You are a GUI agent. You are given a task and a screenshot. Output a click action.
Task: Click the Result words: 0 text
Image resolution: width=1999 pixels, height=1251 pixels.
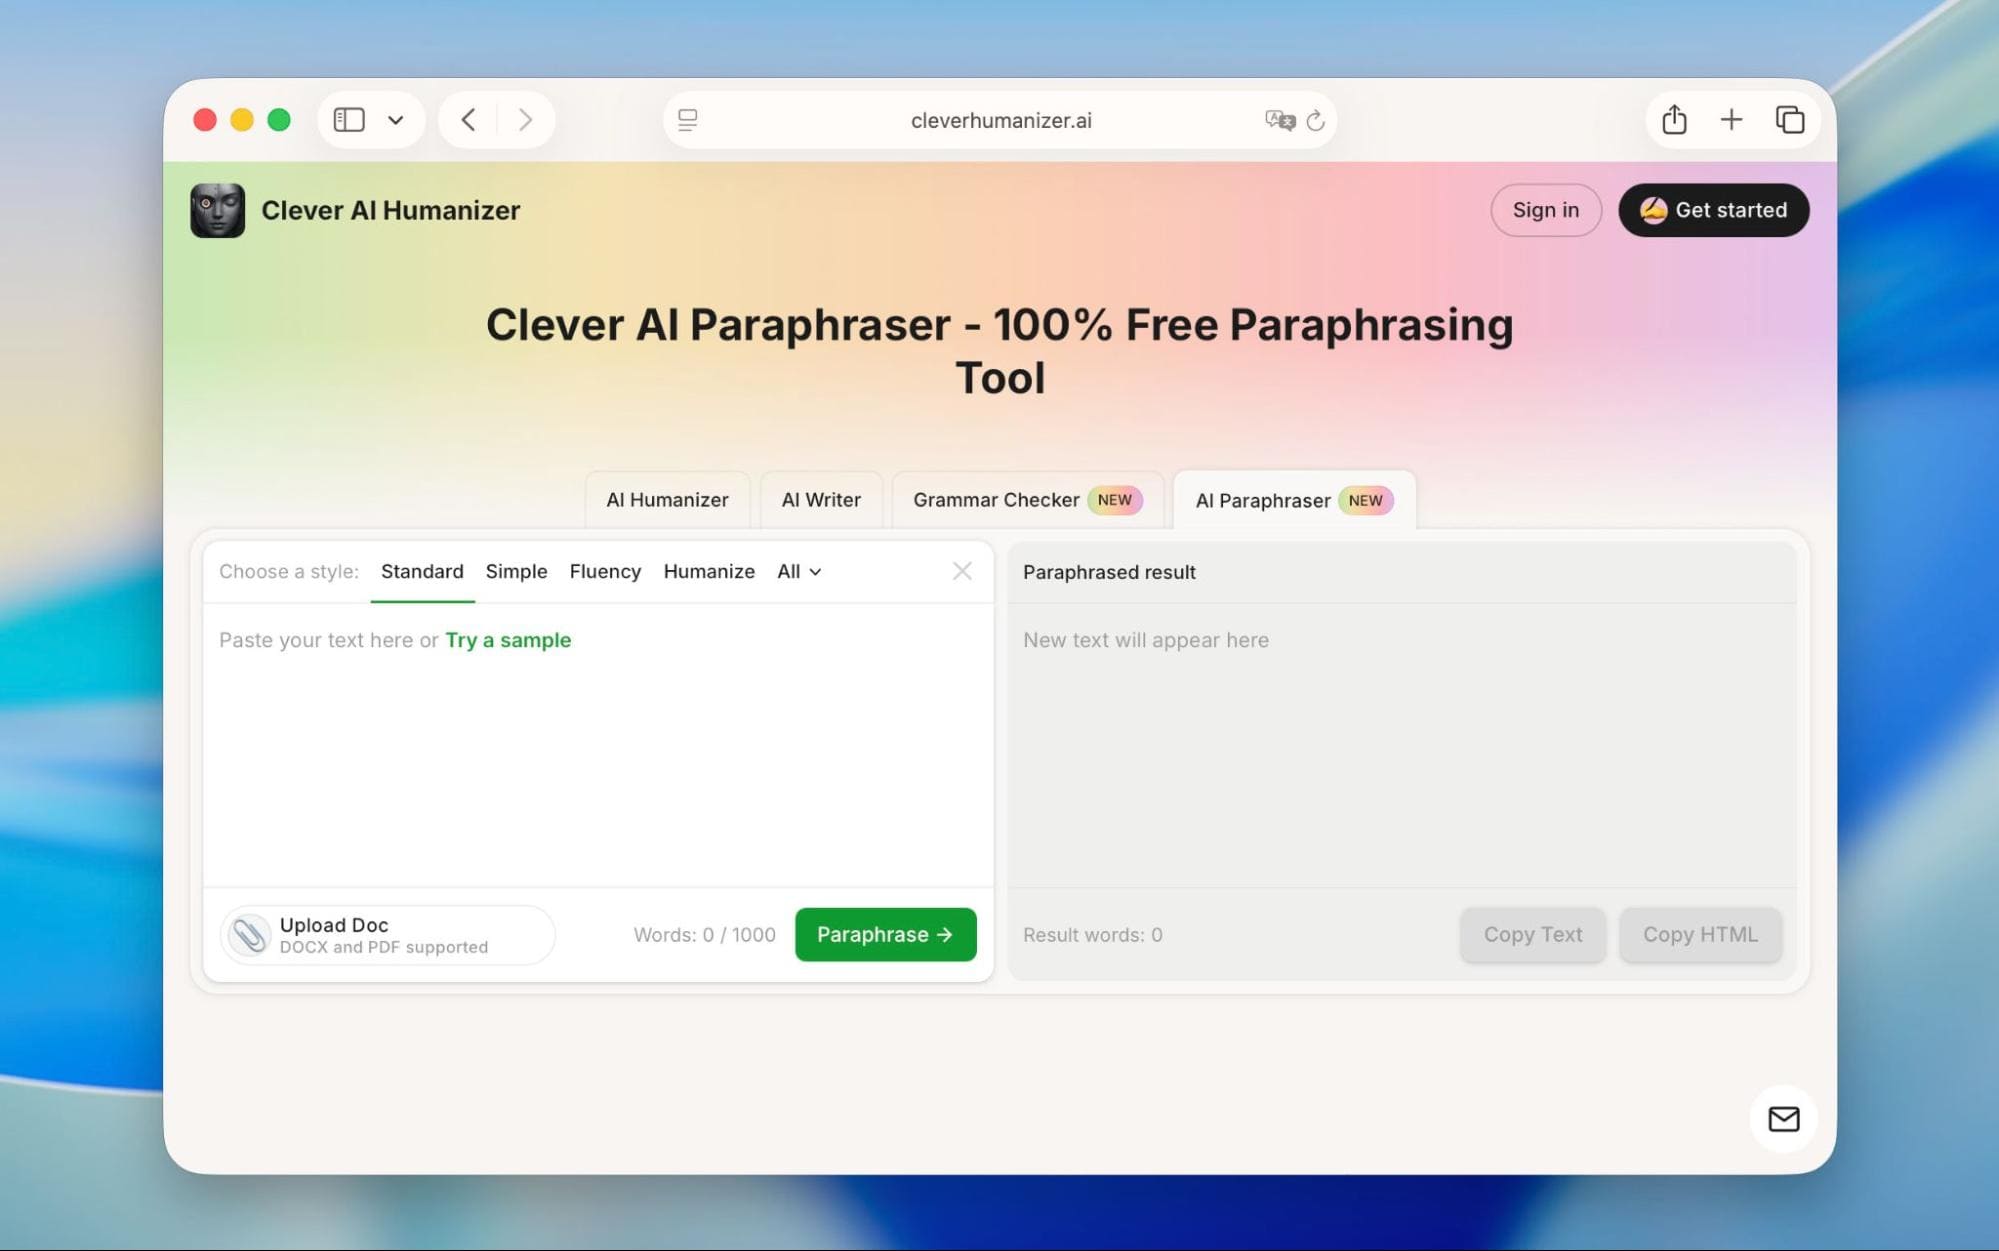click(x=1093, y=935)
